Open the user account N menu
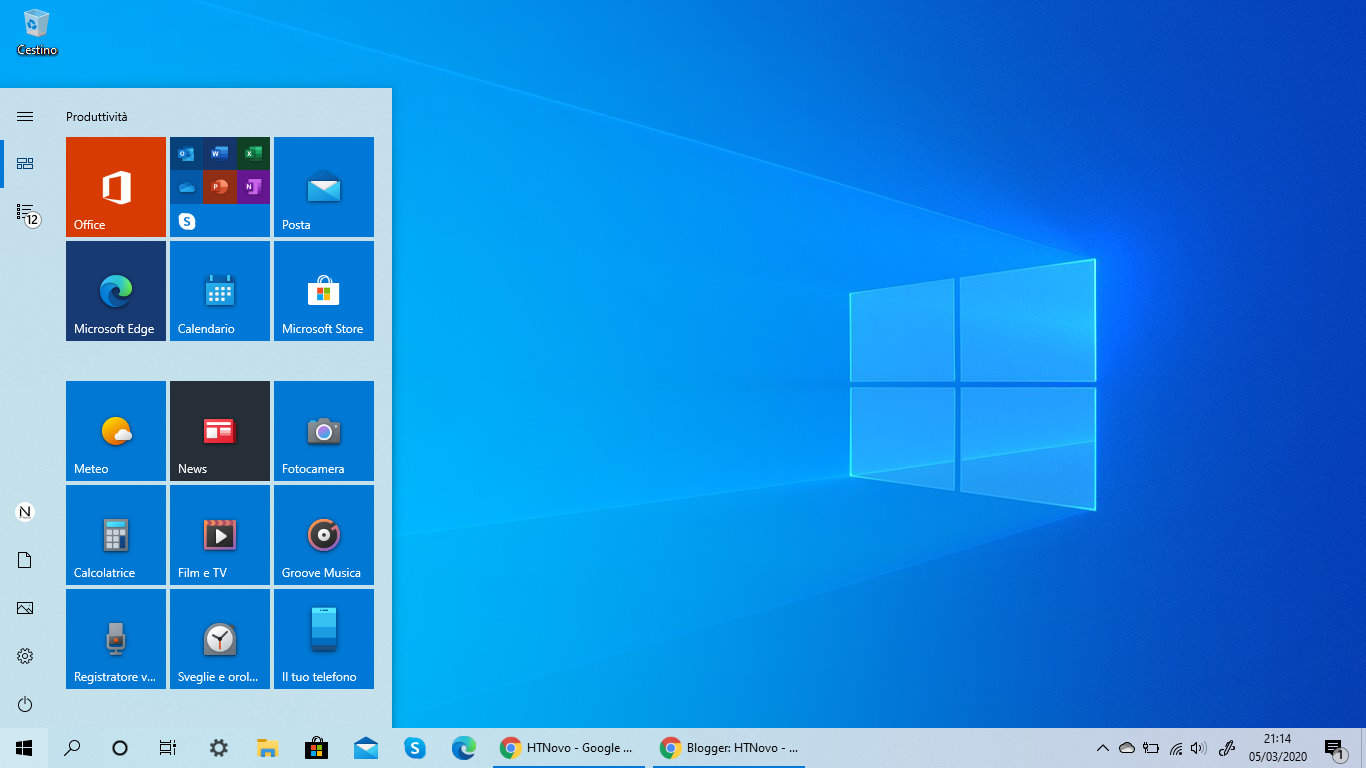The image size is (1366, 768). point(24,511)
